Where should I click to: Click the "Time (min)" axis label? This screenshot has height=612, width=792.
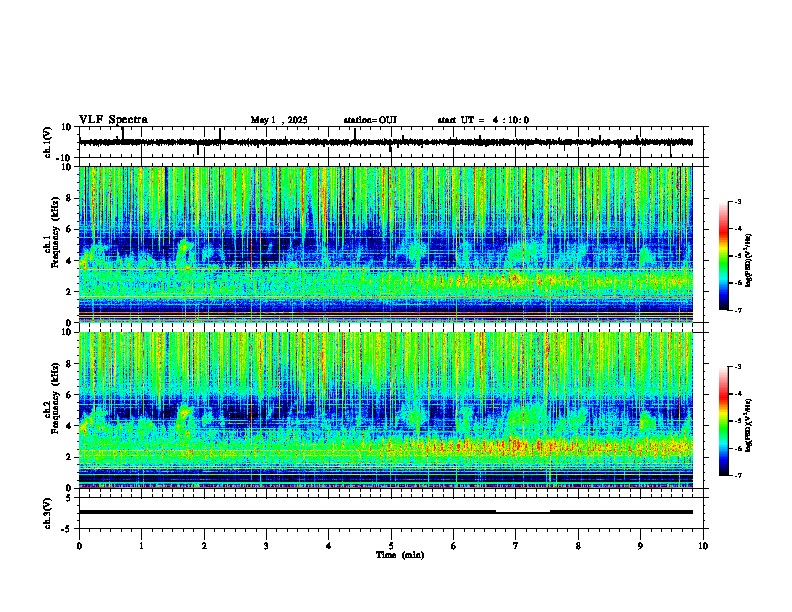[x=400, y=555]
